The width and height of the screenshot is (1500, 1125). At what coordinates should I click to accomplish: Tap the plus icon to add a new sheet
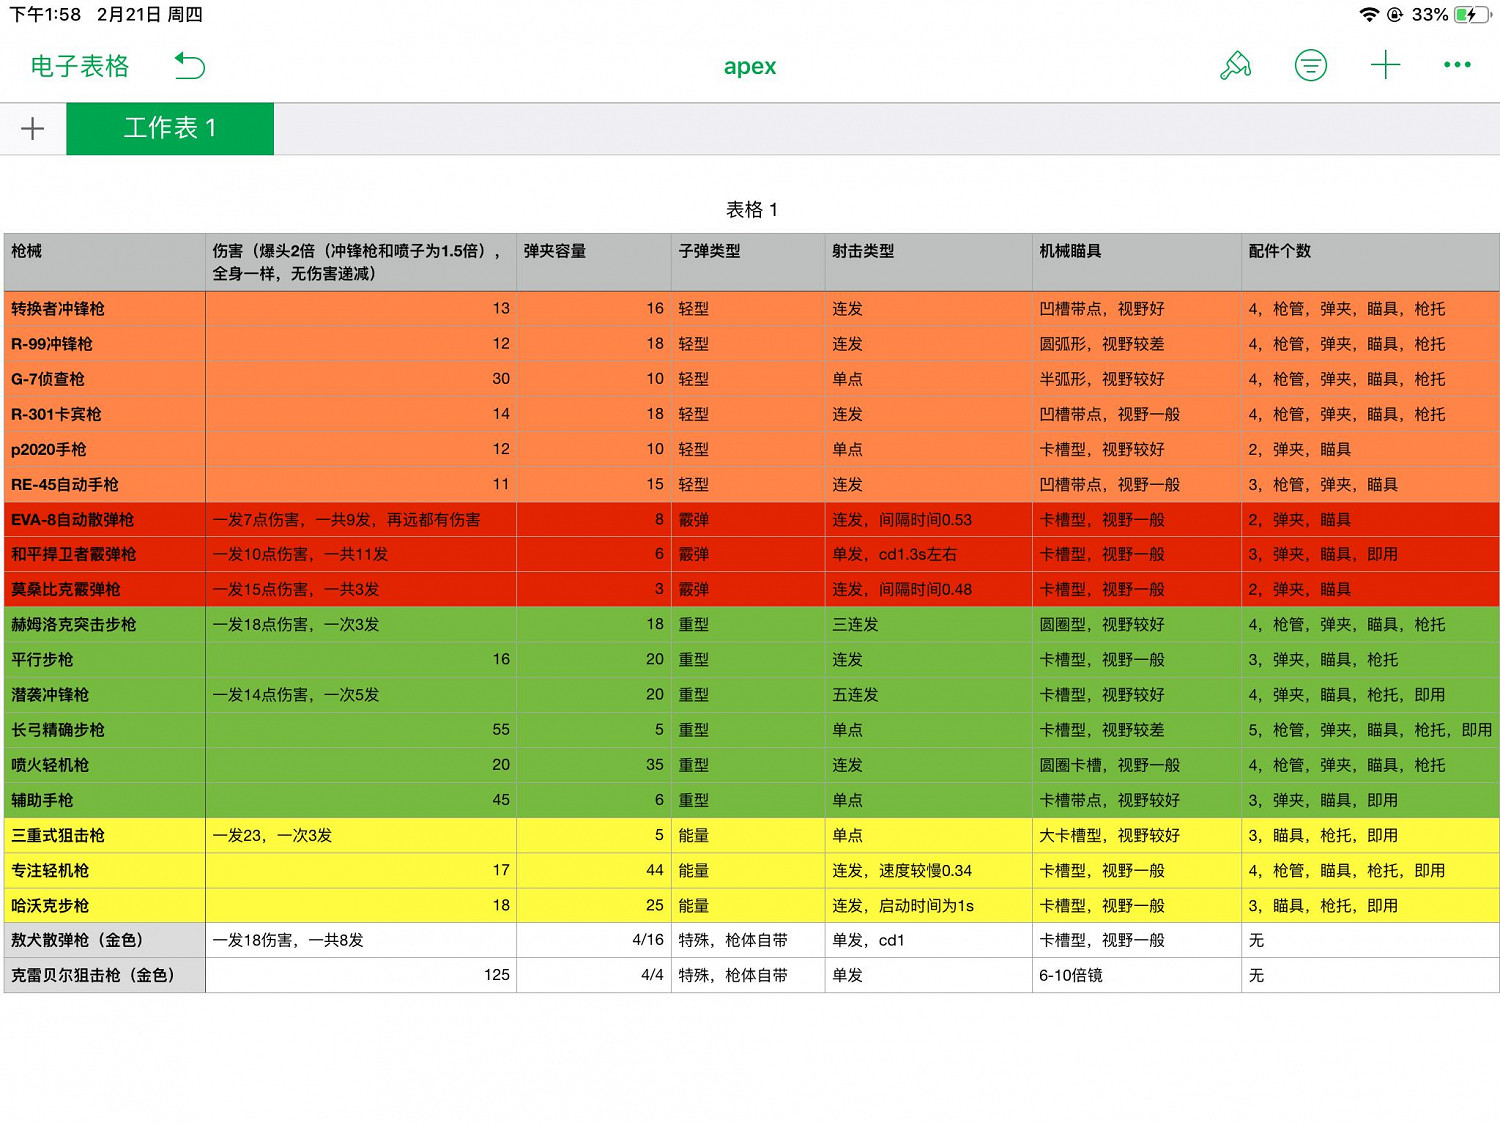[33, 128]
